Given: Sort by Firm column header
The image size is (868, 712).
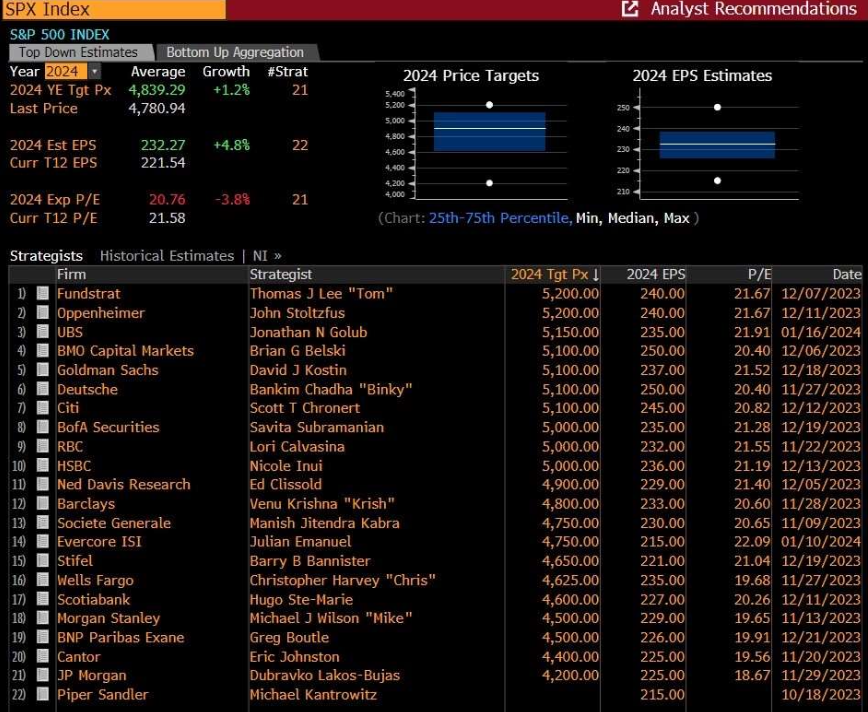Looking at the screenshot, I should pos(152,275).
